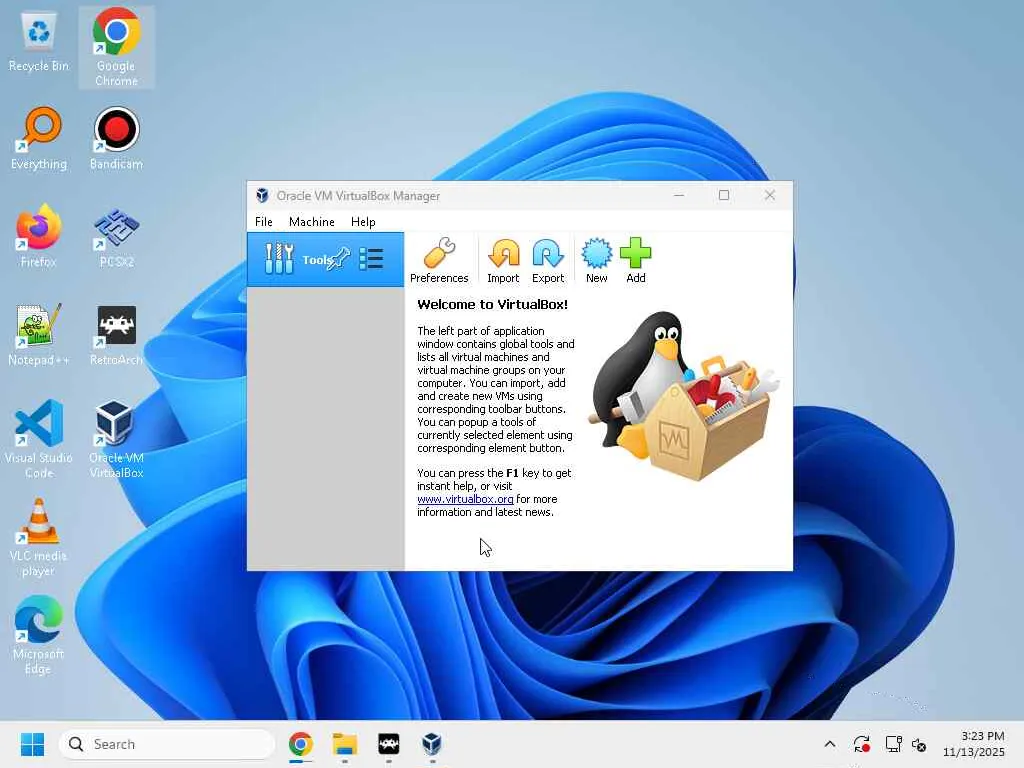The width and height of the screenshot is (1024, 768).
Task: Select the Everything desktop shortcut
Action: [39, 138]
